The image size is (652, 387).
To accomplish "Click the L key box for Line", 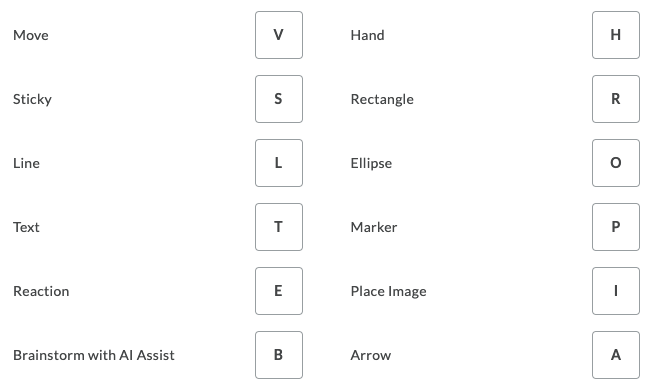I will 279,163.
